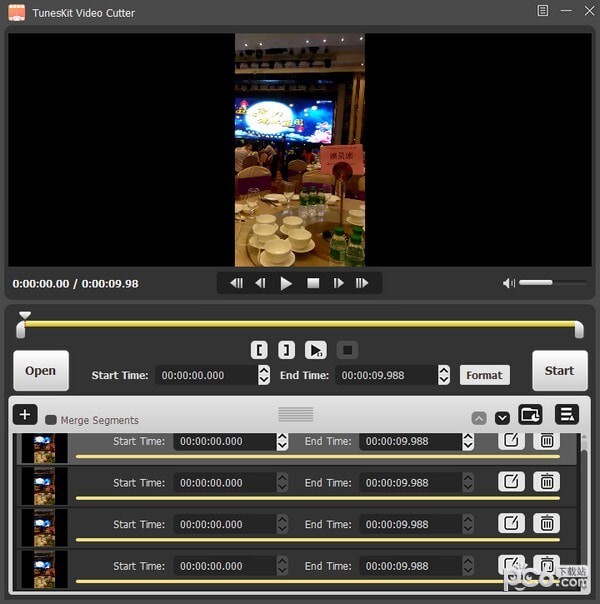
Task: Click the play segment preview icon
Action: [x=316, y=350]
